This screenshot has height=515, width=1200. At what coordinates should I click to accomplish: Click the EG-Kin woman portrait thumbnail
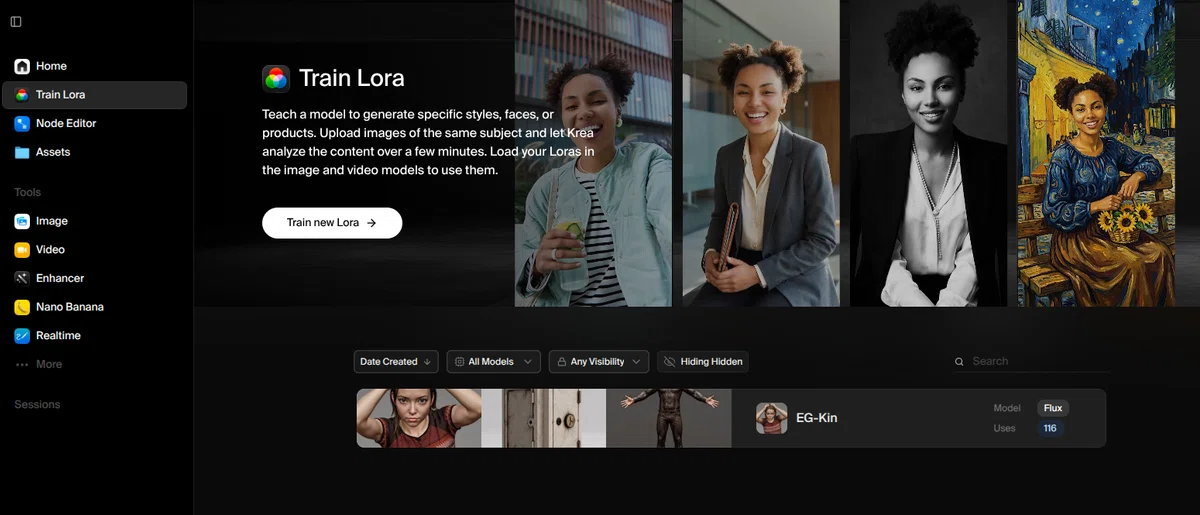(x=419, y=418)
